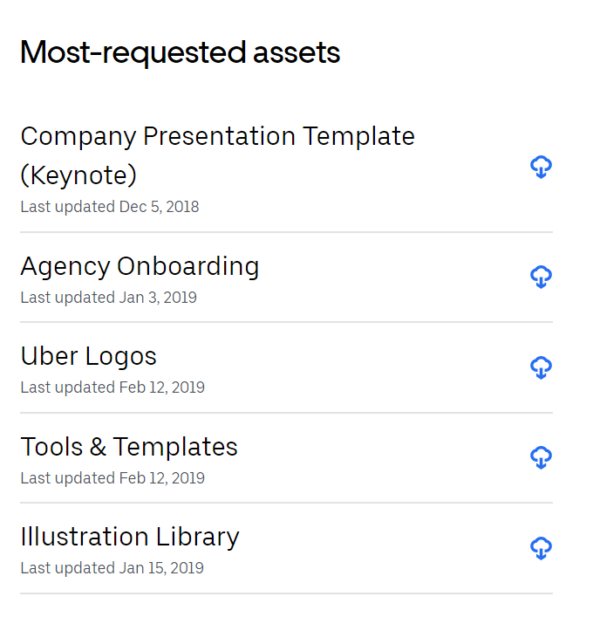The image size is (600, 624).
Task: Download the Illustration Library
Action: 540,548
